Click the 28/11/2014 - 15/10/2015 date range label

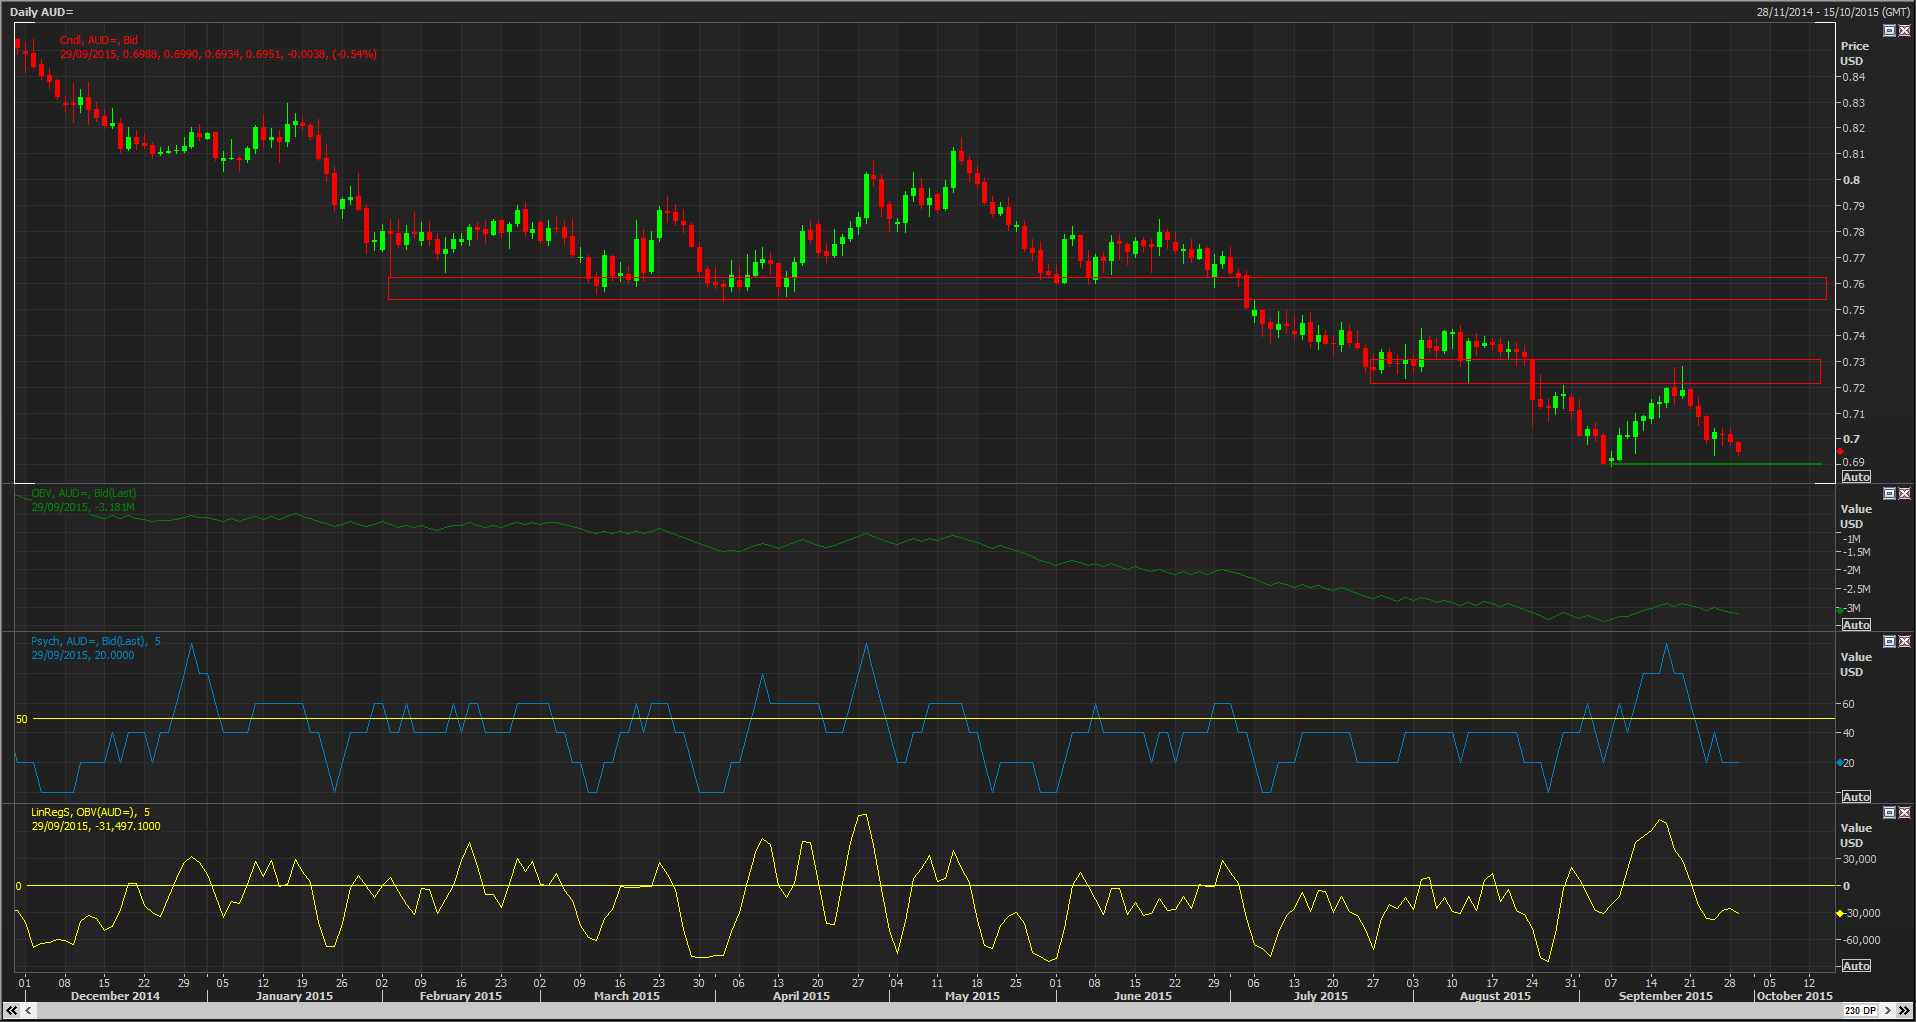click(x=1833, y=12)
